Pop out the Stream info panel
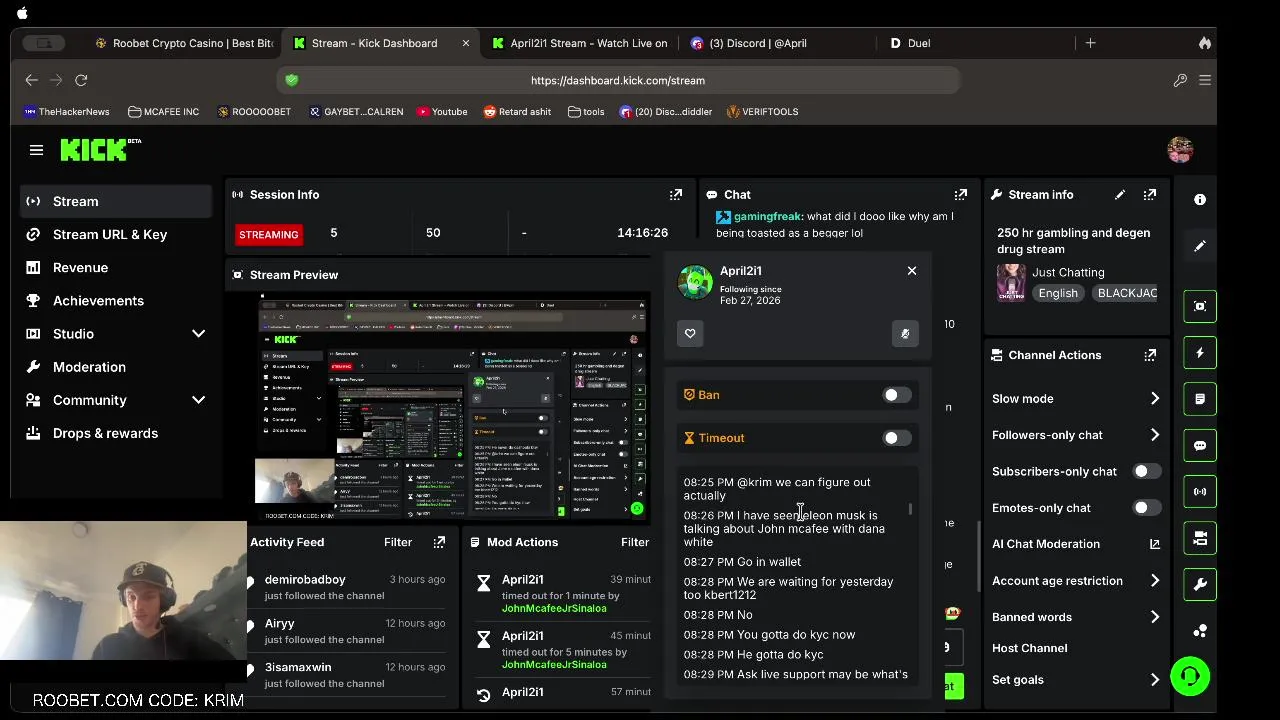The image size is (1280, 720). click(x=1150, y=195)
